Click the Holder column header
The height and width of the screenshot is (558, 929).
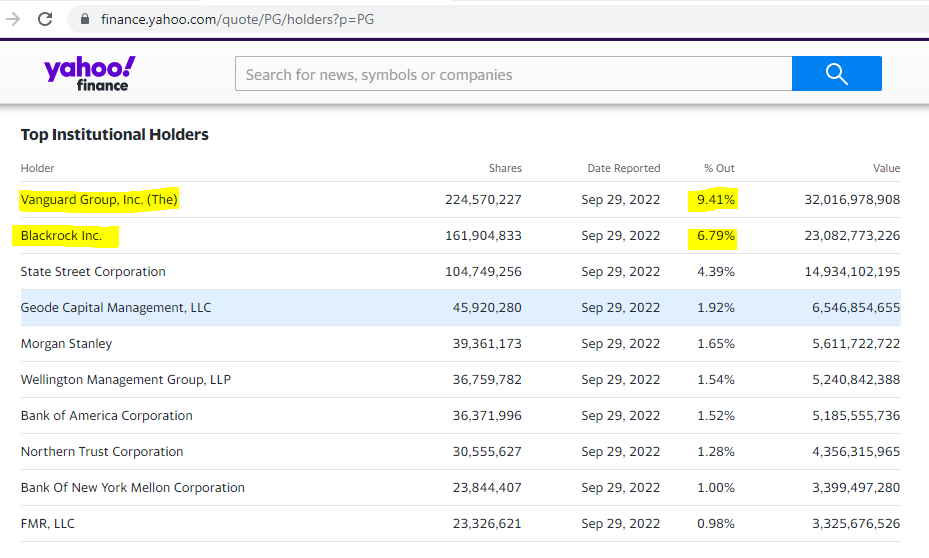click(37, 168)
